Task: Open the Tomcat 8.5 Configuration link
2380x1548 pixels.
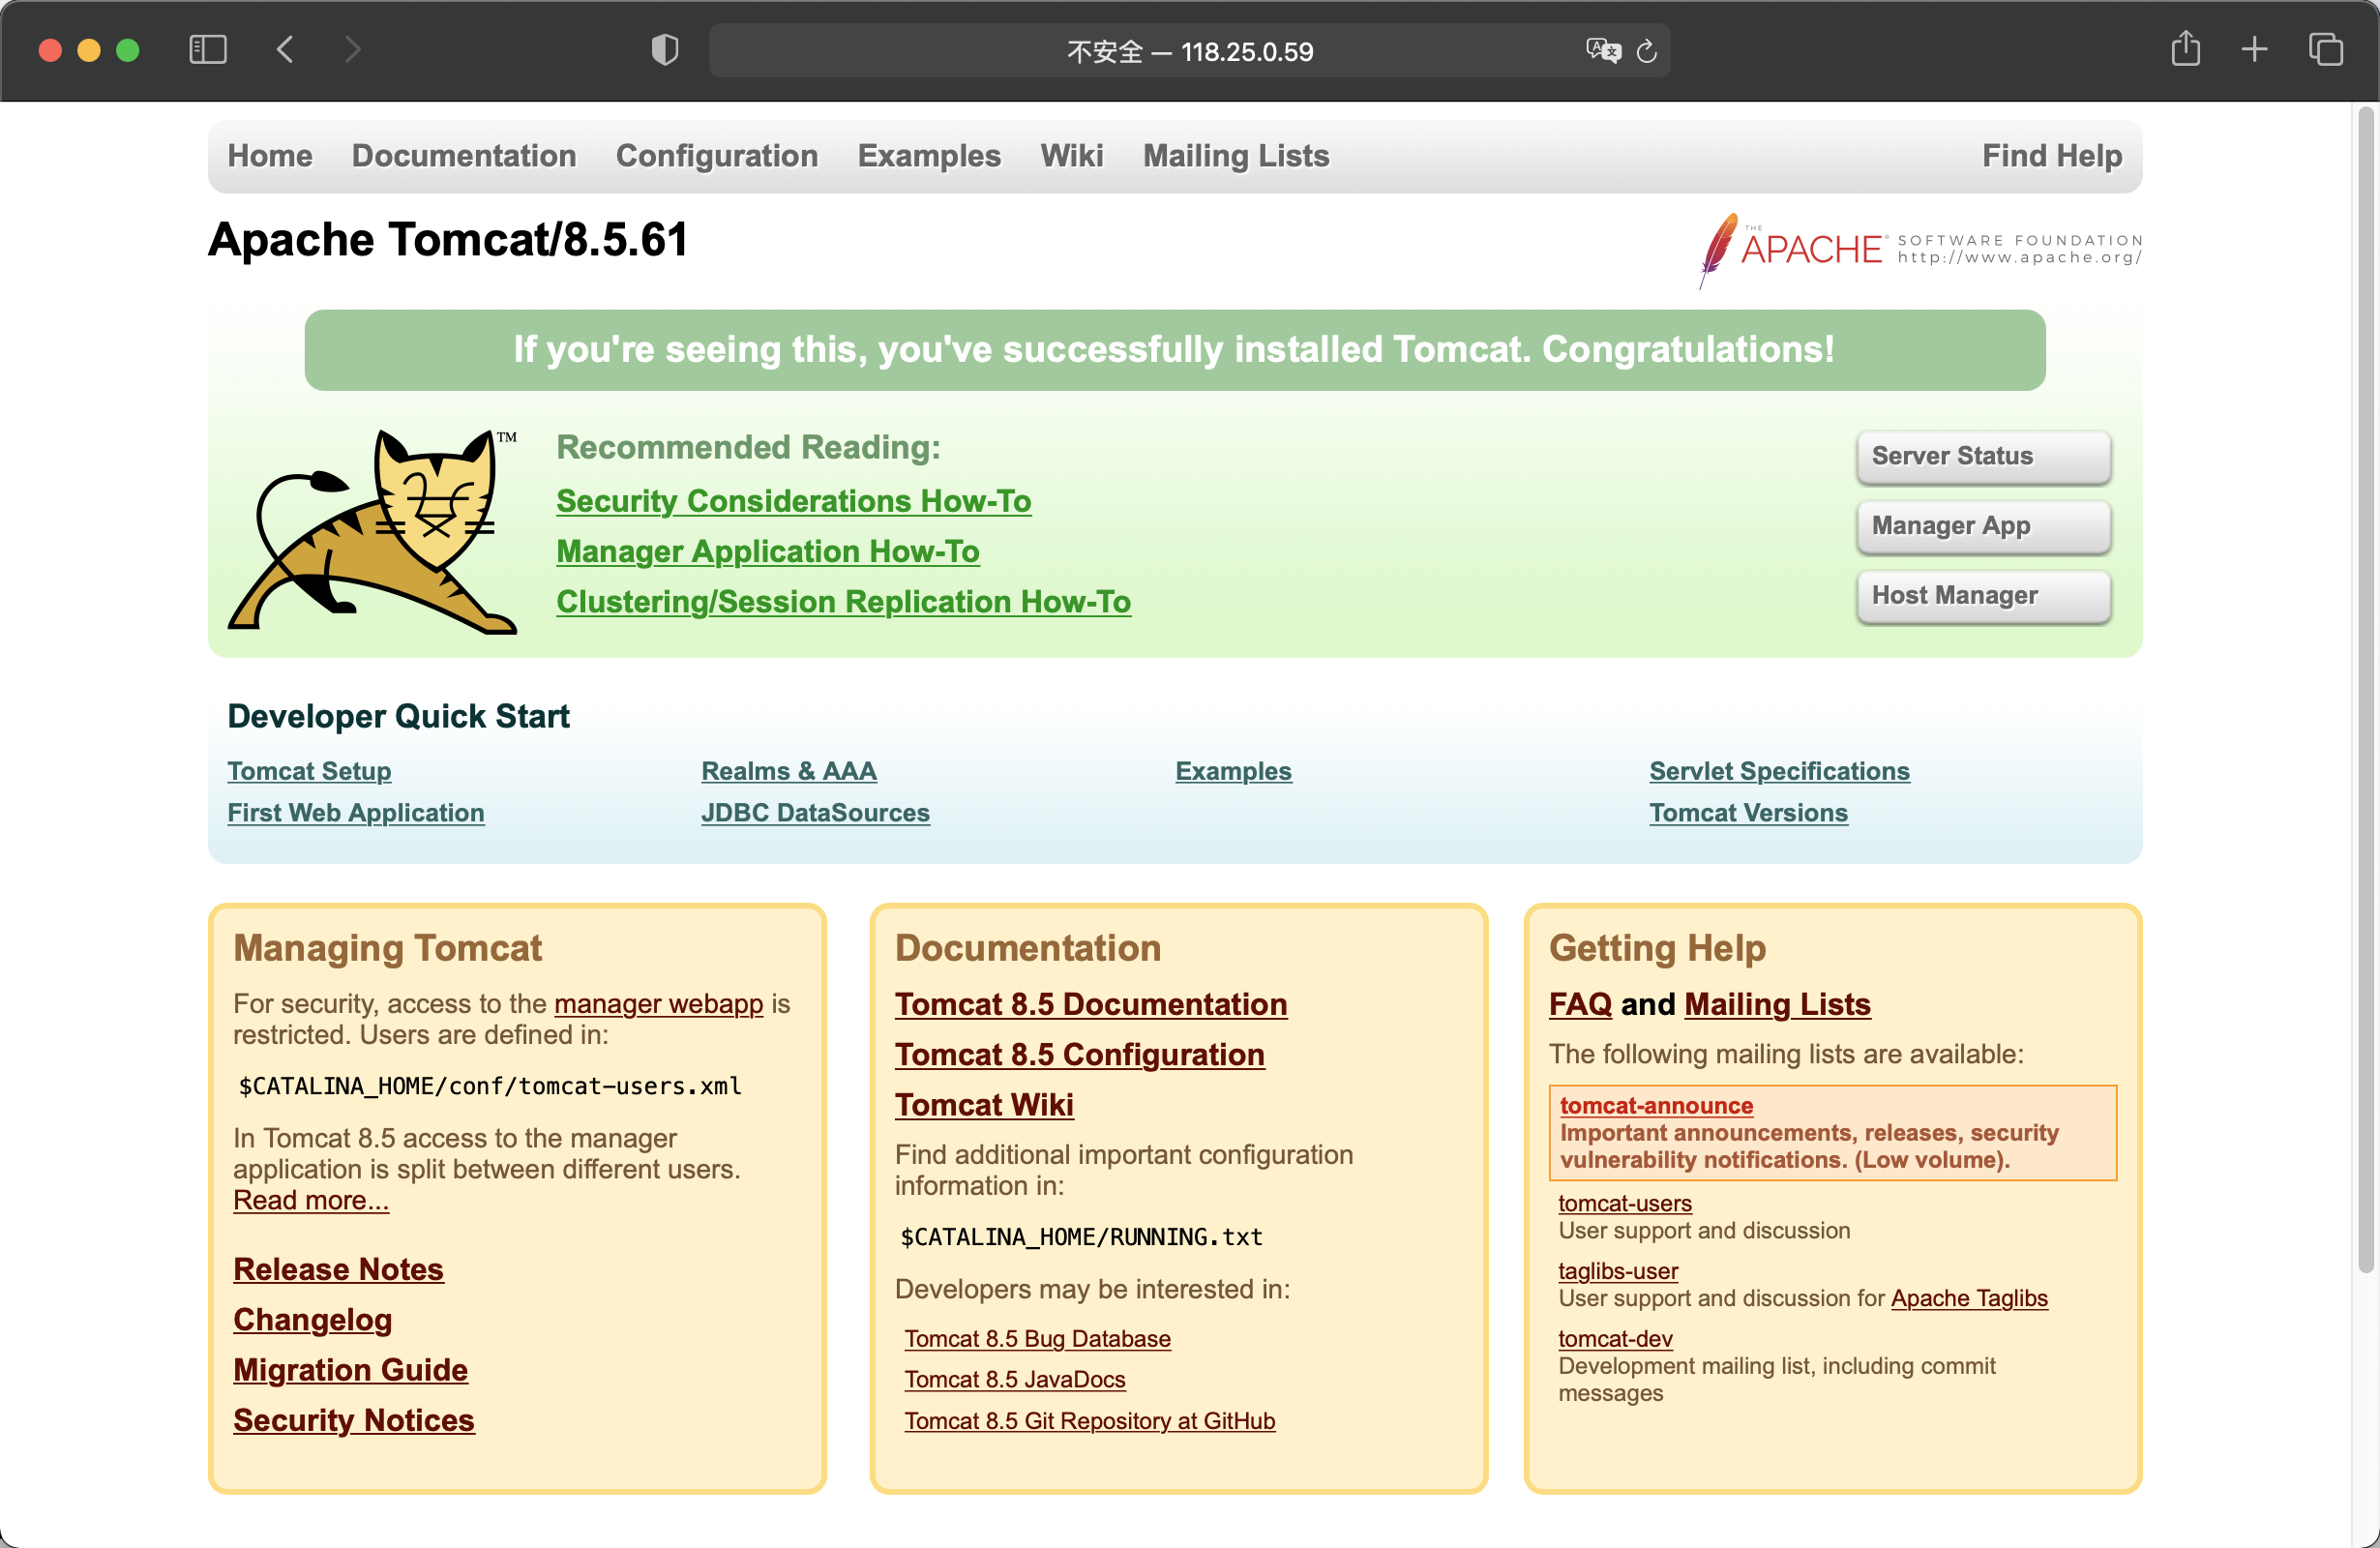Action: [1079, 1054]
